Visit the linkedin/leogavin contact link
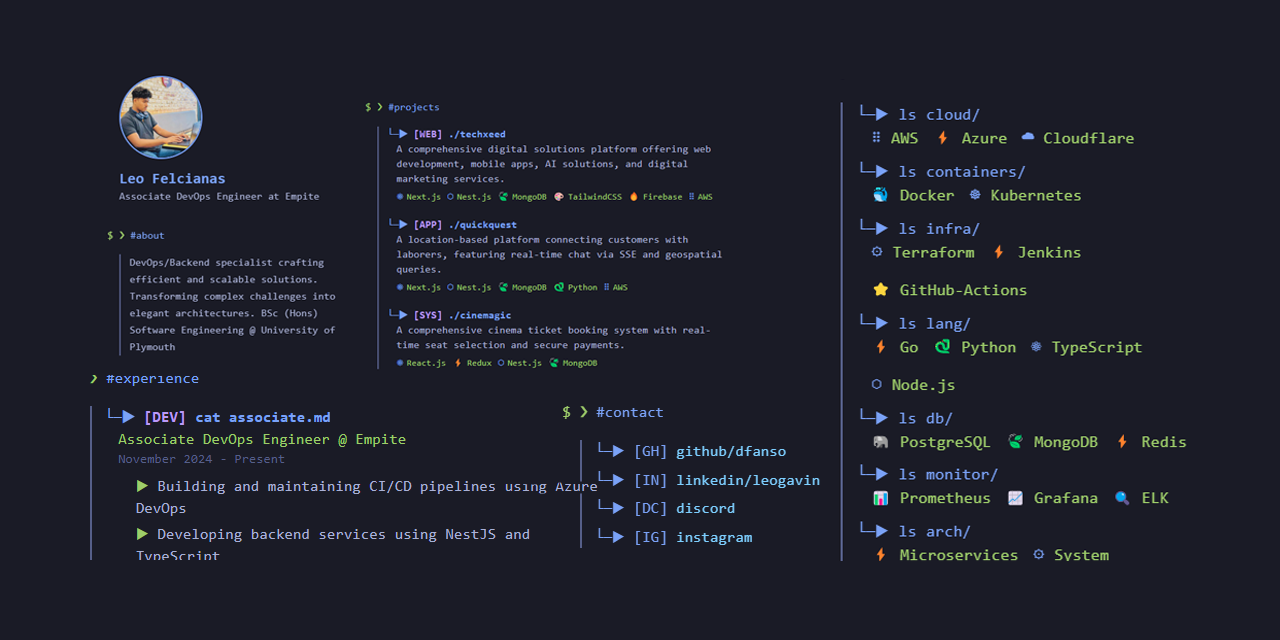This screenshot has height=640, width=1280. click(x=748, y=480)
